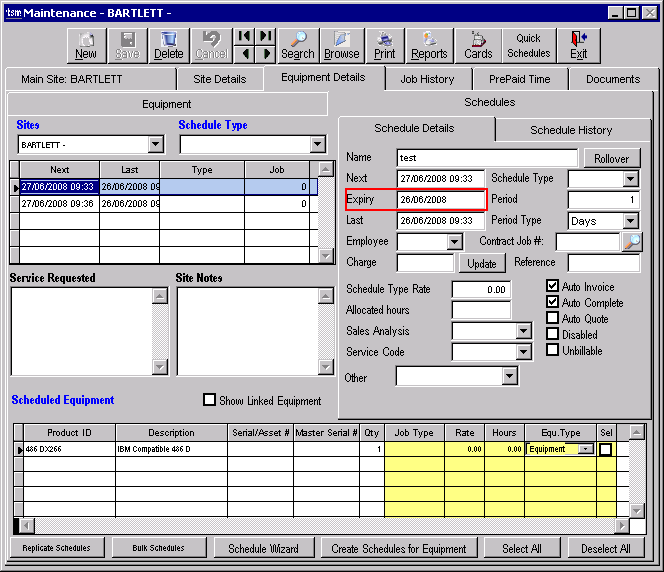Viewport: 664px width, 572px height.
Task: Open the Search toolbar tool
Action: 297,45
